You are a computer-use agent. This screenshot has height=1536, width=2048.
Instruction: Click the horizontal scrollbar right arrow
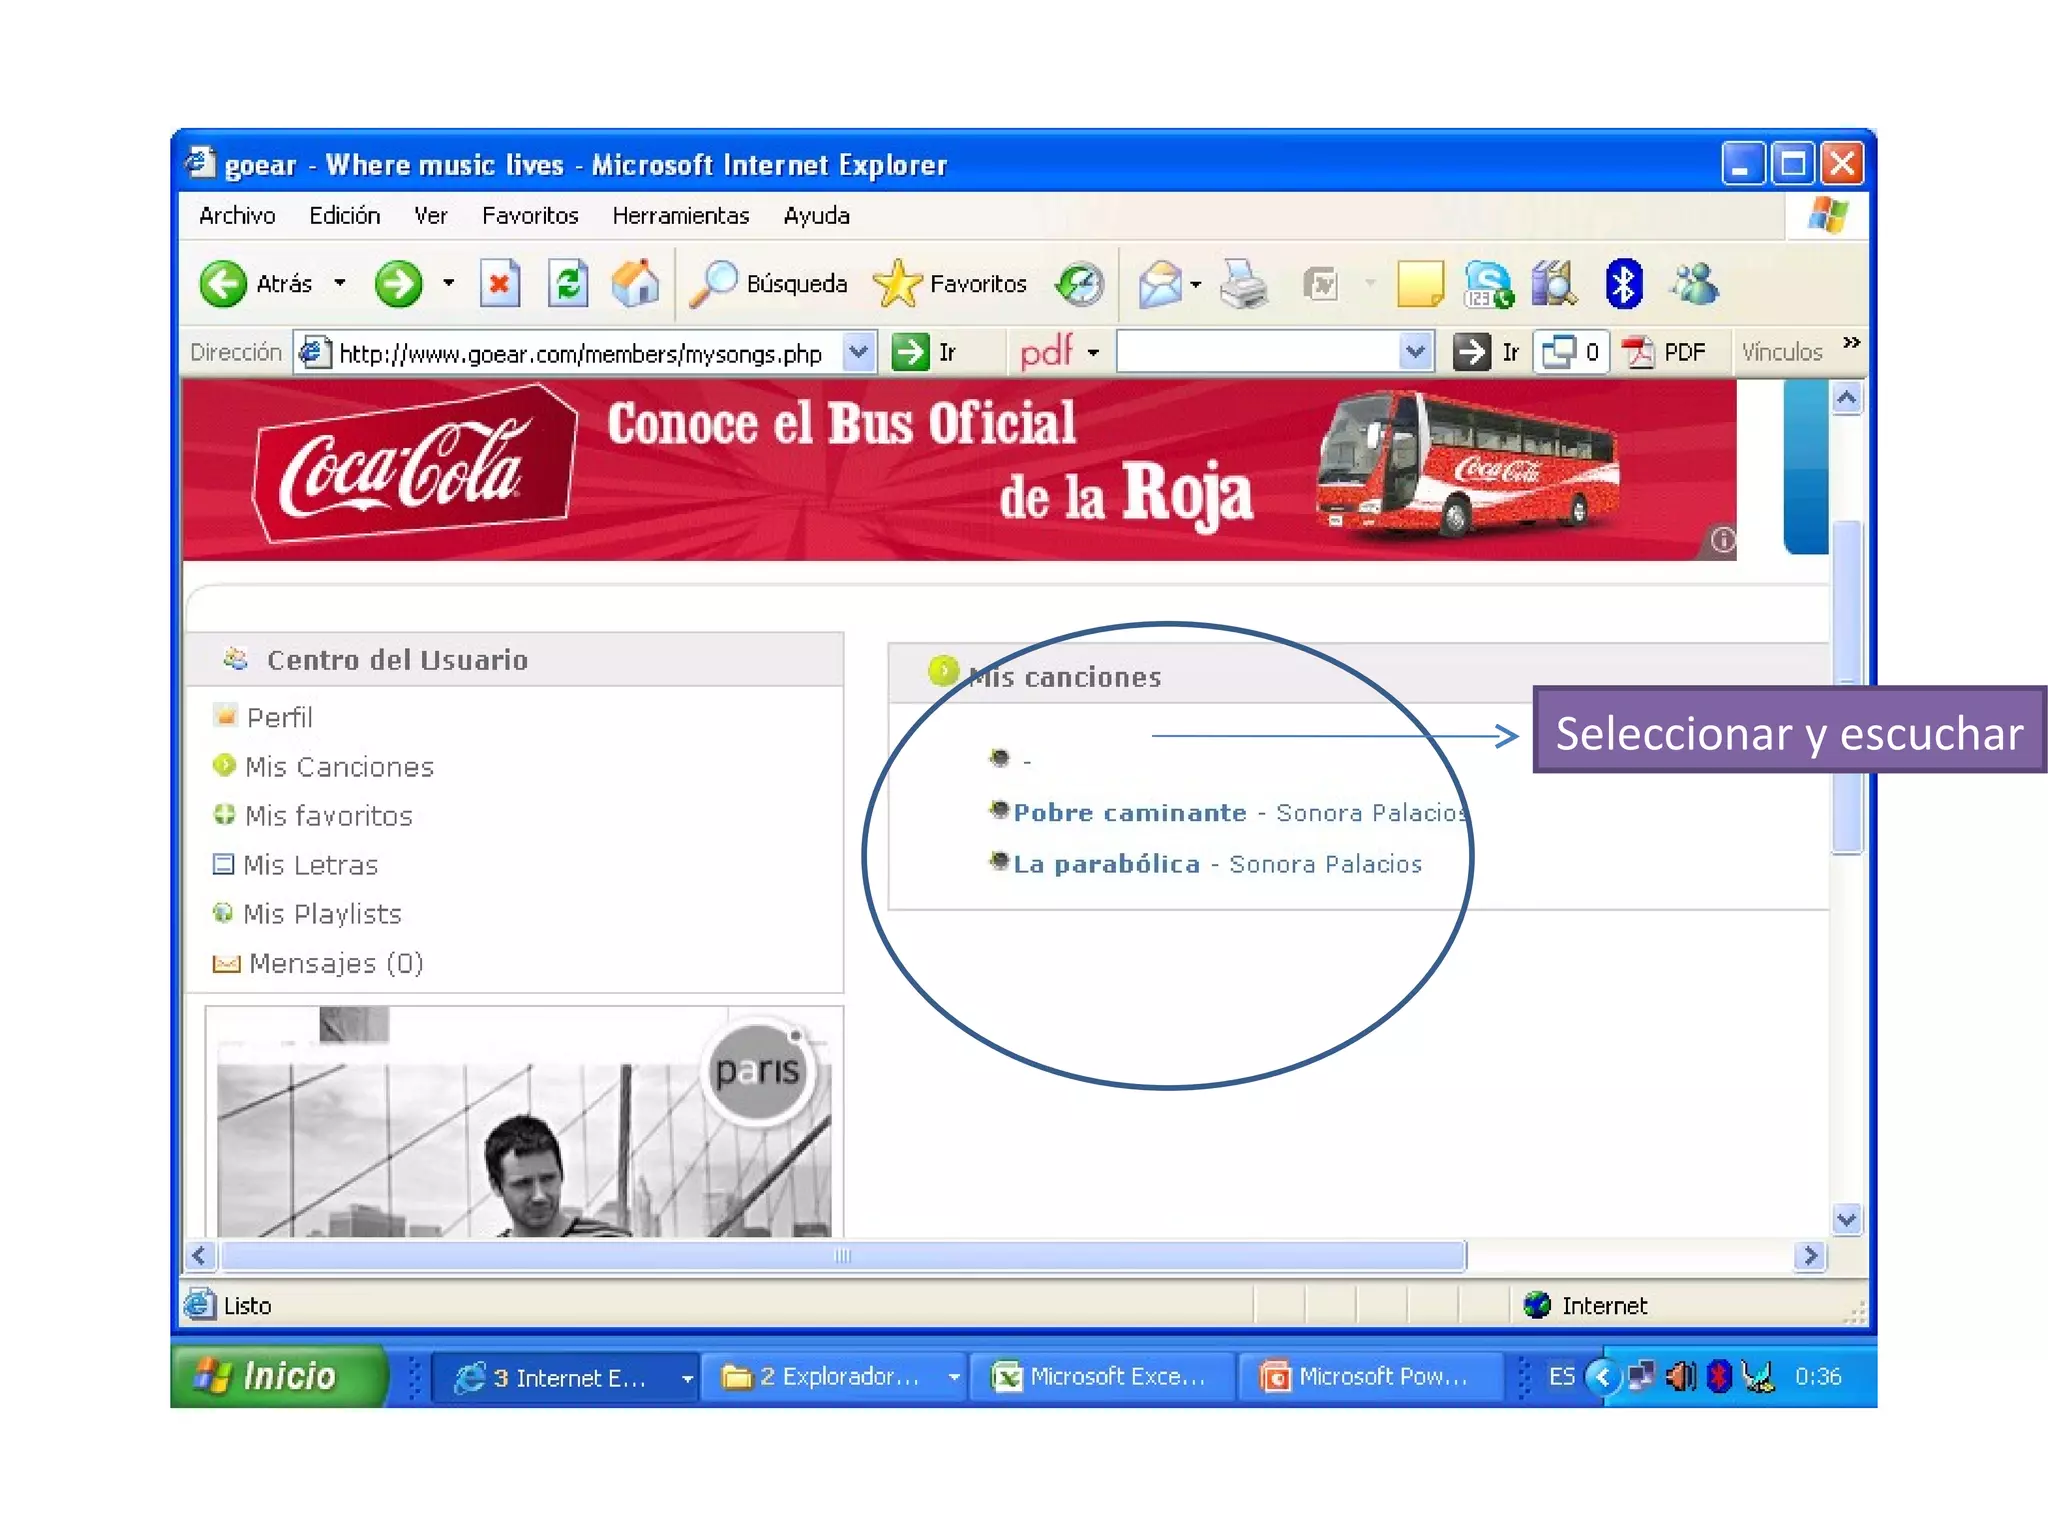(1810, 1256)
